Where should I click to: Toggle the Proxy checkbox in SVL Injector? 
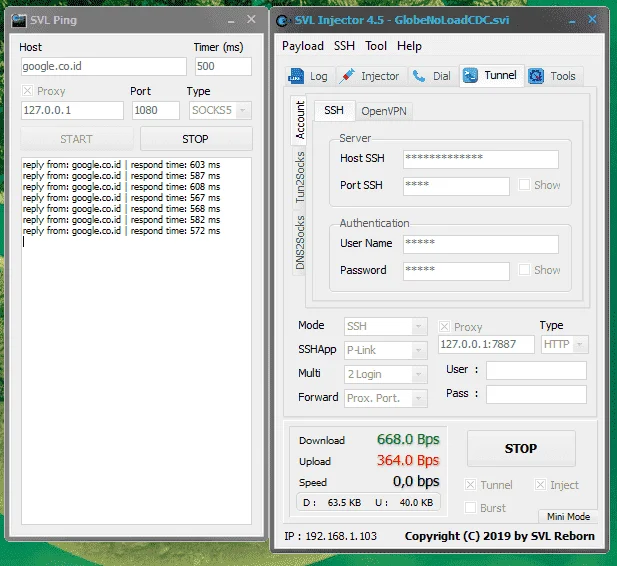point(444,326)
